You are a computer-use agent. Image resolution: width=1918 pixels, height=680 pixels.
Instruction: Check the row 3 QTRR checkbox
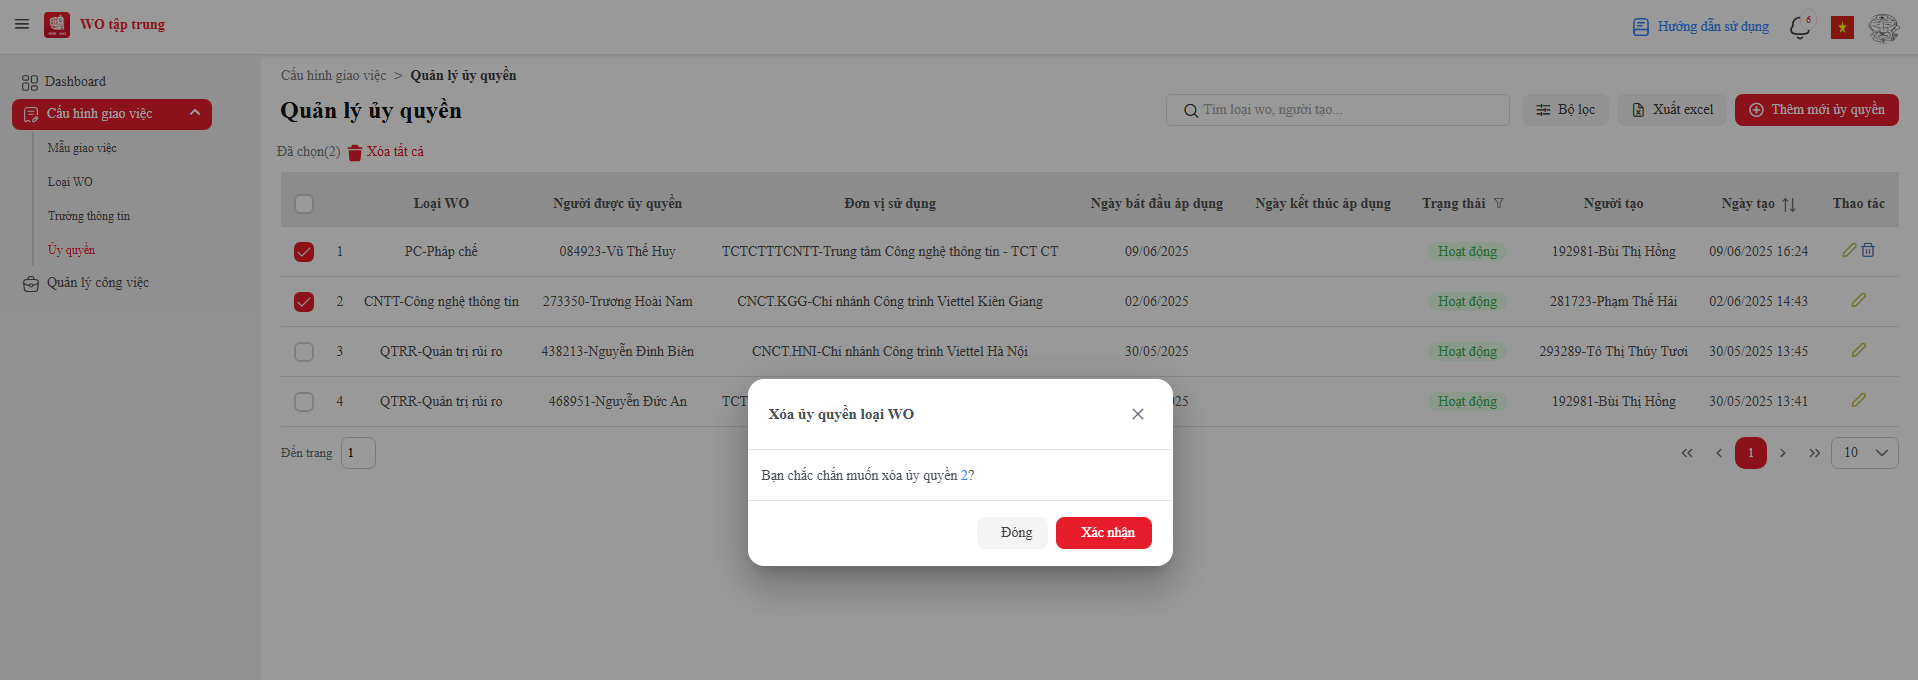(304, 352)
